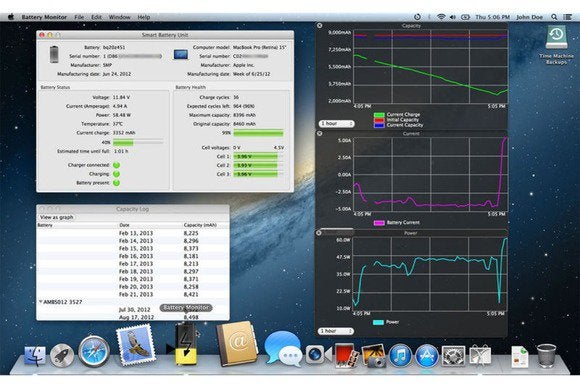The image size is (580, 388).
Task: Click 40% current charge progress bar
Action: [x=138, y=142]
